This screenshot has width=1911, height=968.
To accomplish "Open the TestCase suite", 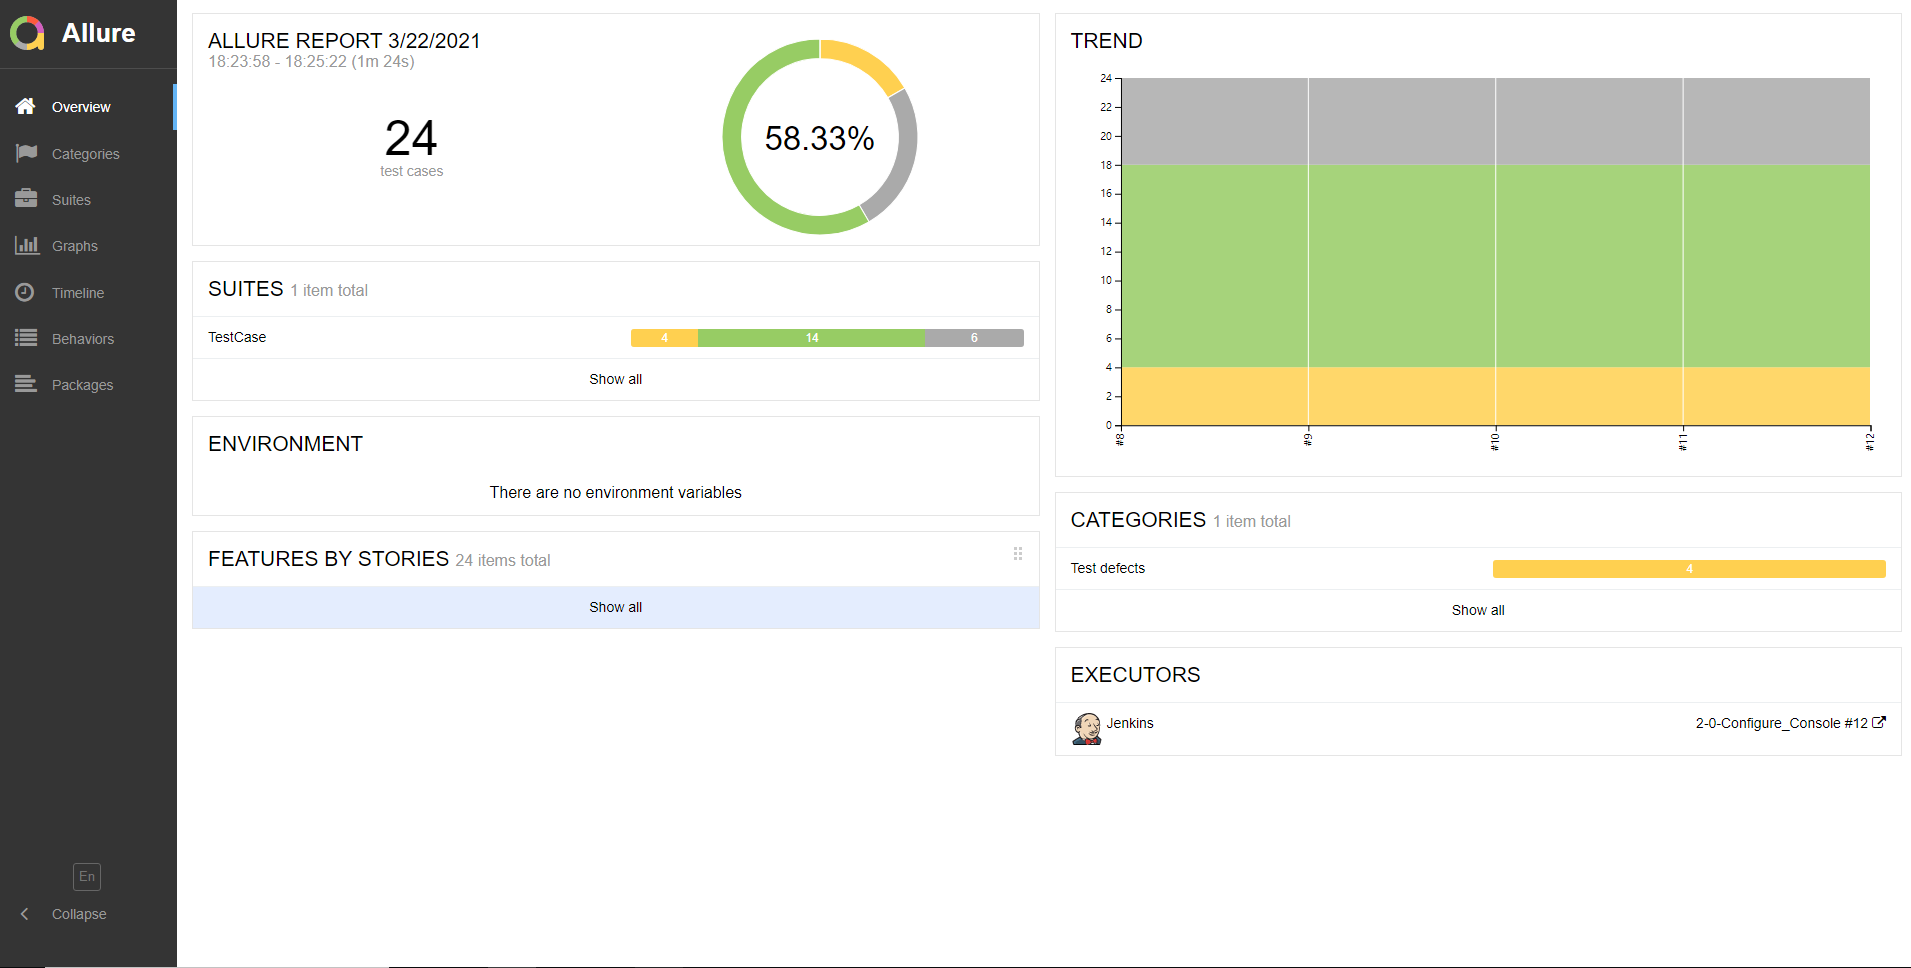I will click(237, 337).
